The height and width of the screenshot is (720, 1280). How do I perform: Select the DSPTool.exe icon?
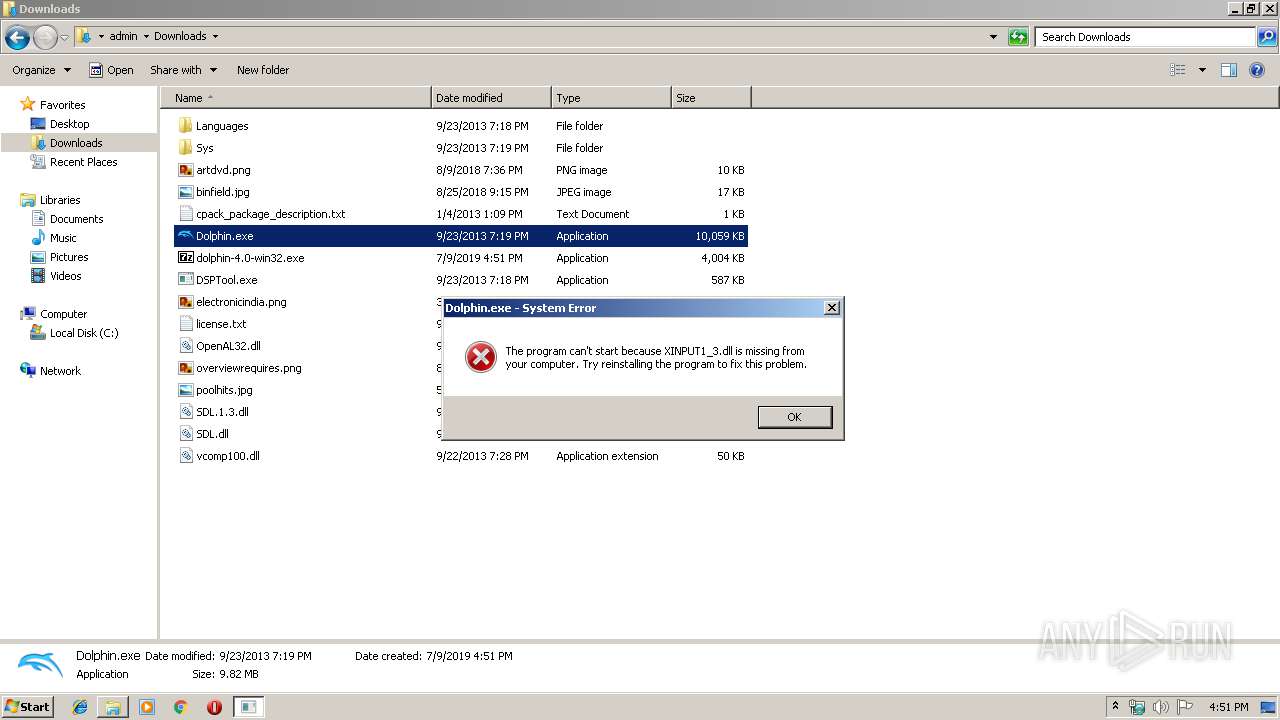pos(185,280)
